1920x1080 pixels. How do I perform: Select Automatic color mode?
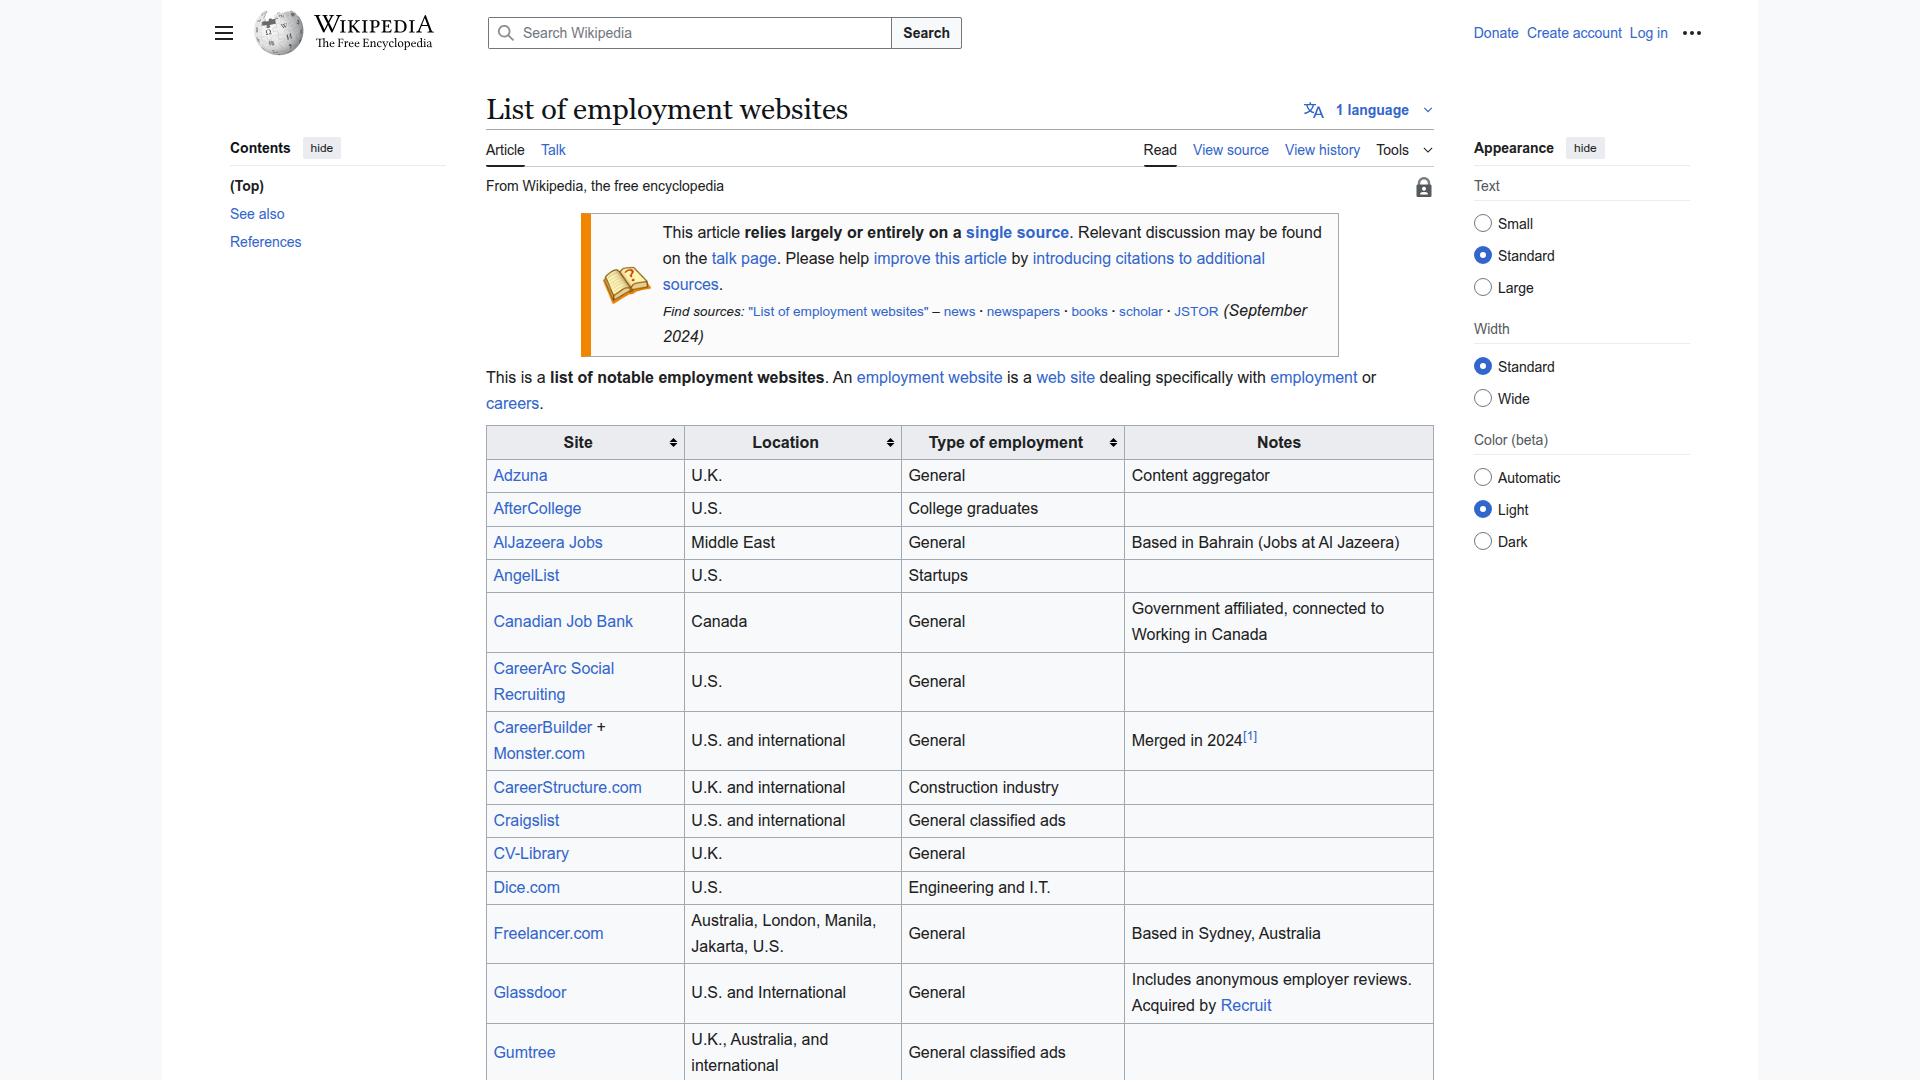(x=1483, y=478)
